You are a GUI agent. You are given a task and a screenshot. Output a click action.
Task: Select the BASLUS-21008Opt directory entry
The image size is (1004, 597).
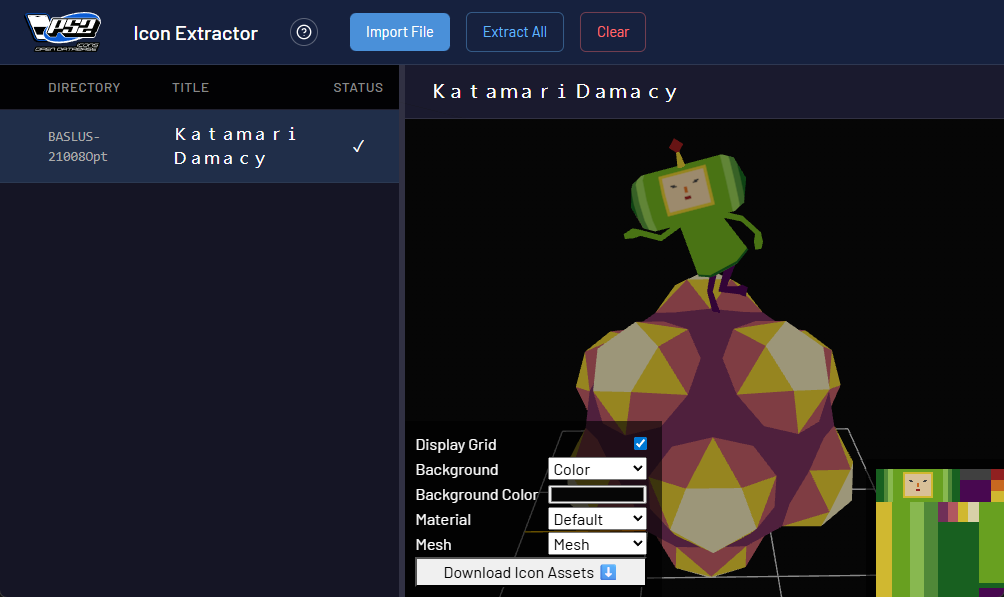[78, 146]
